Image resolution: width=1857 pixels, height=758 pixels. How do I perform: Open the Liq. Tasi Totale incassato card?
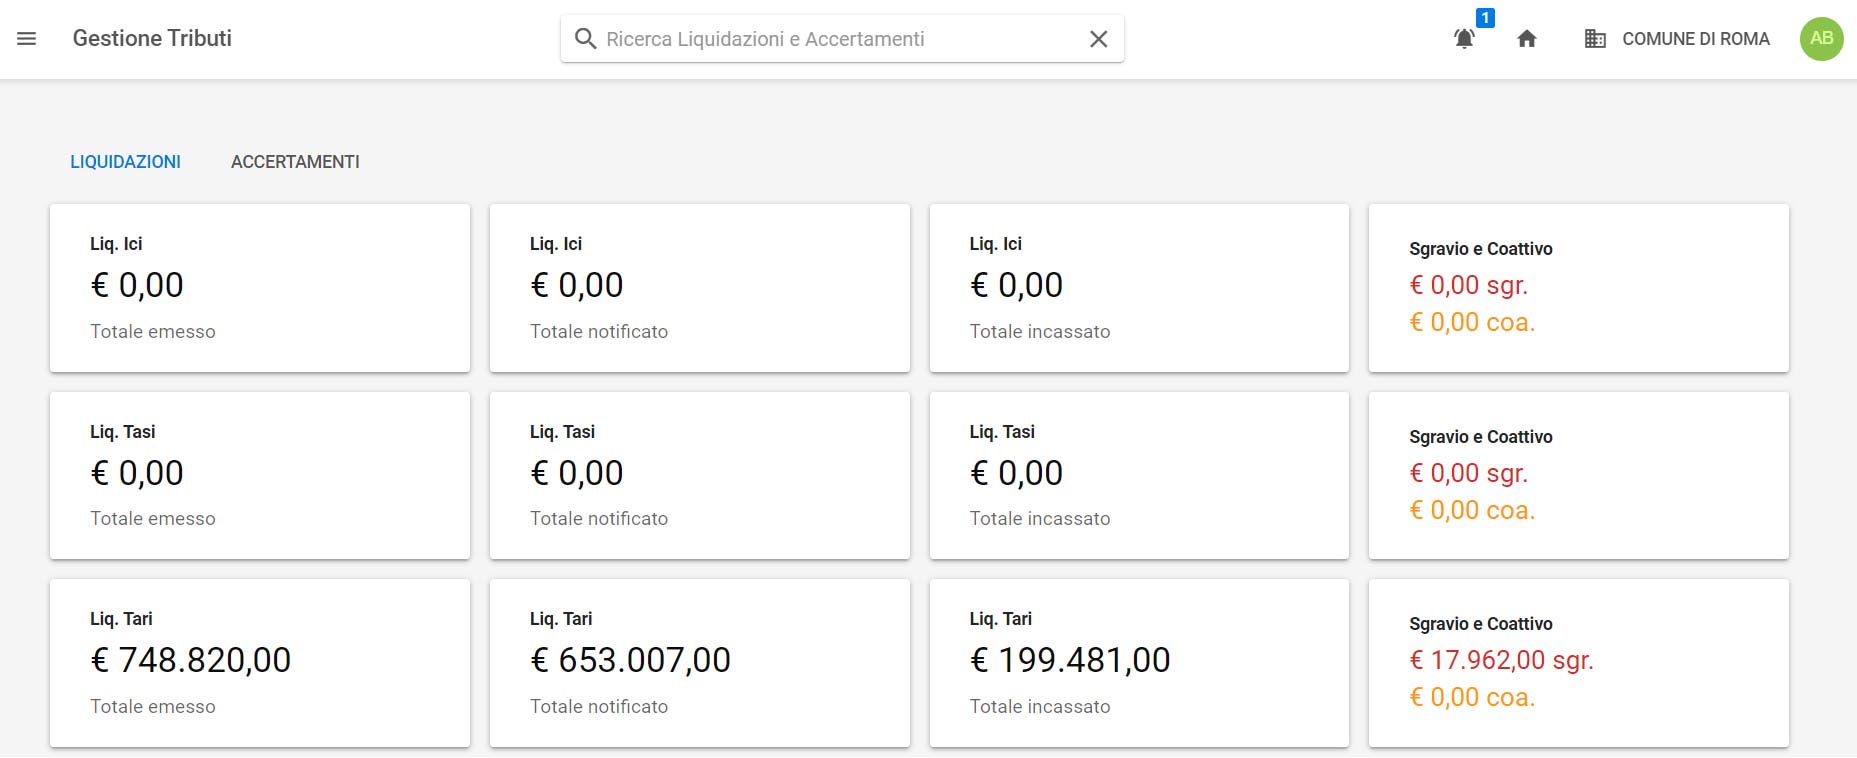pos(1139,475)
